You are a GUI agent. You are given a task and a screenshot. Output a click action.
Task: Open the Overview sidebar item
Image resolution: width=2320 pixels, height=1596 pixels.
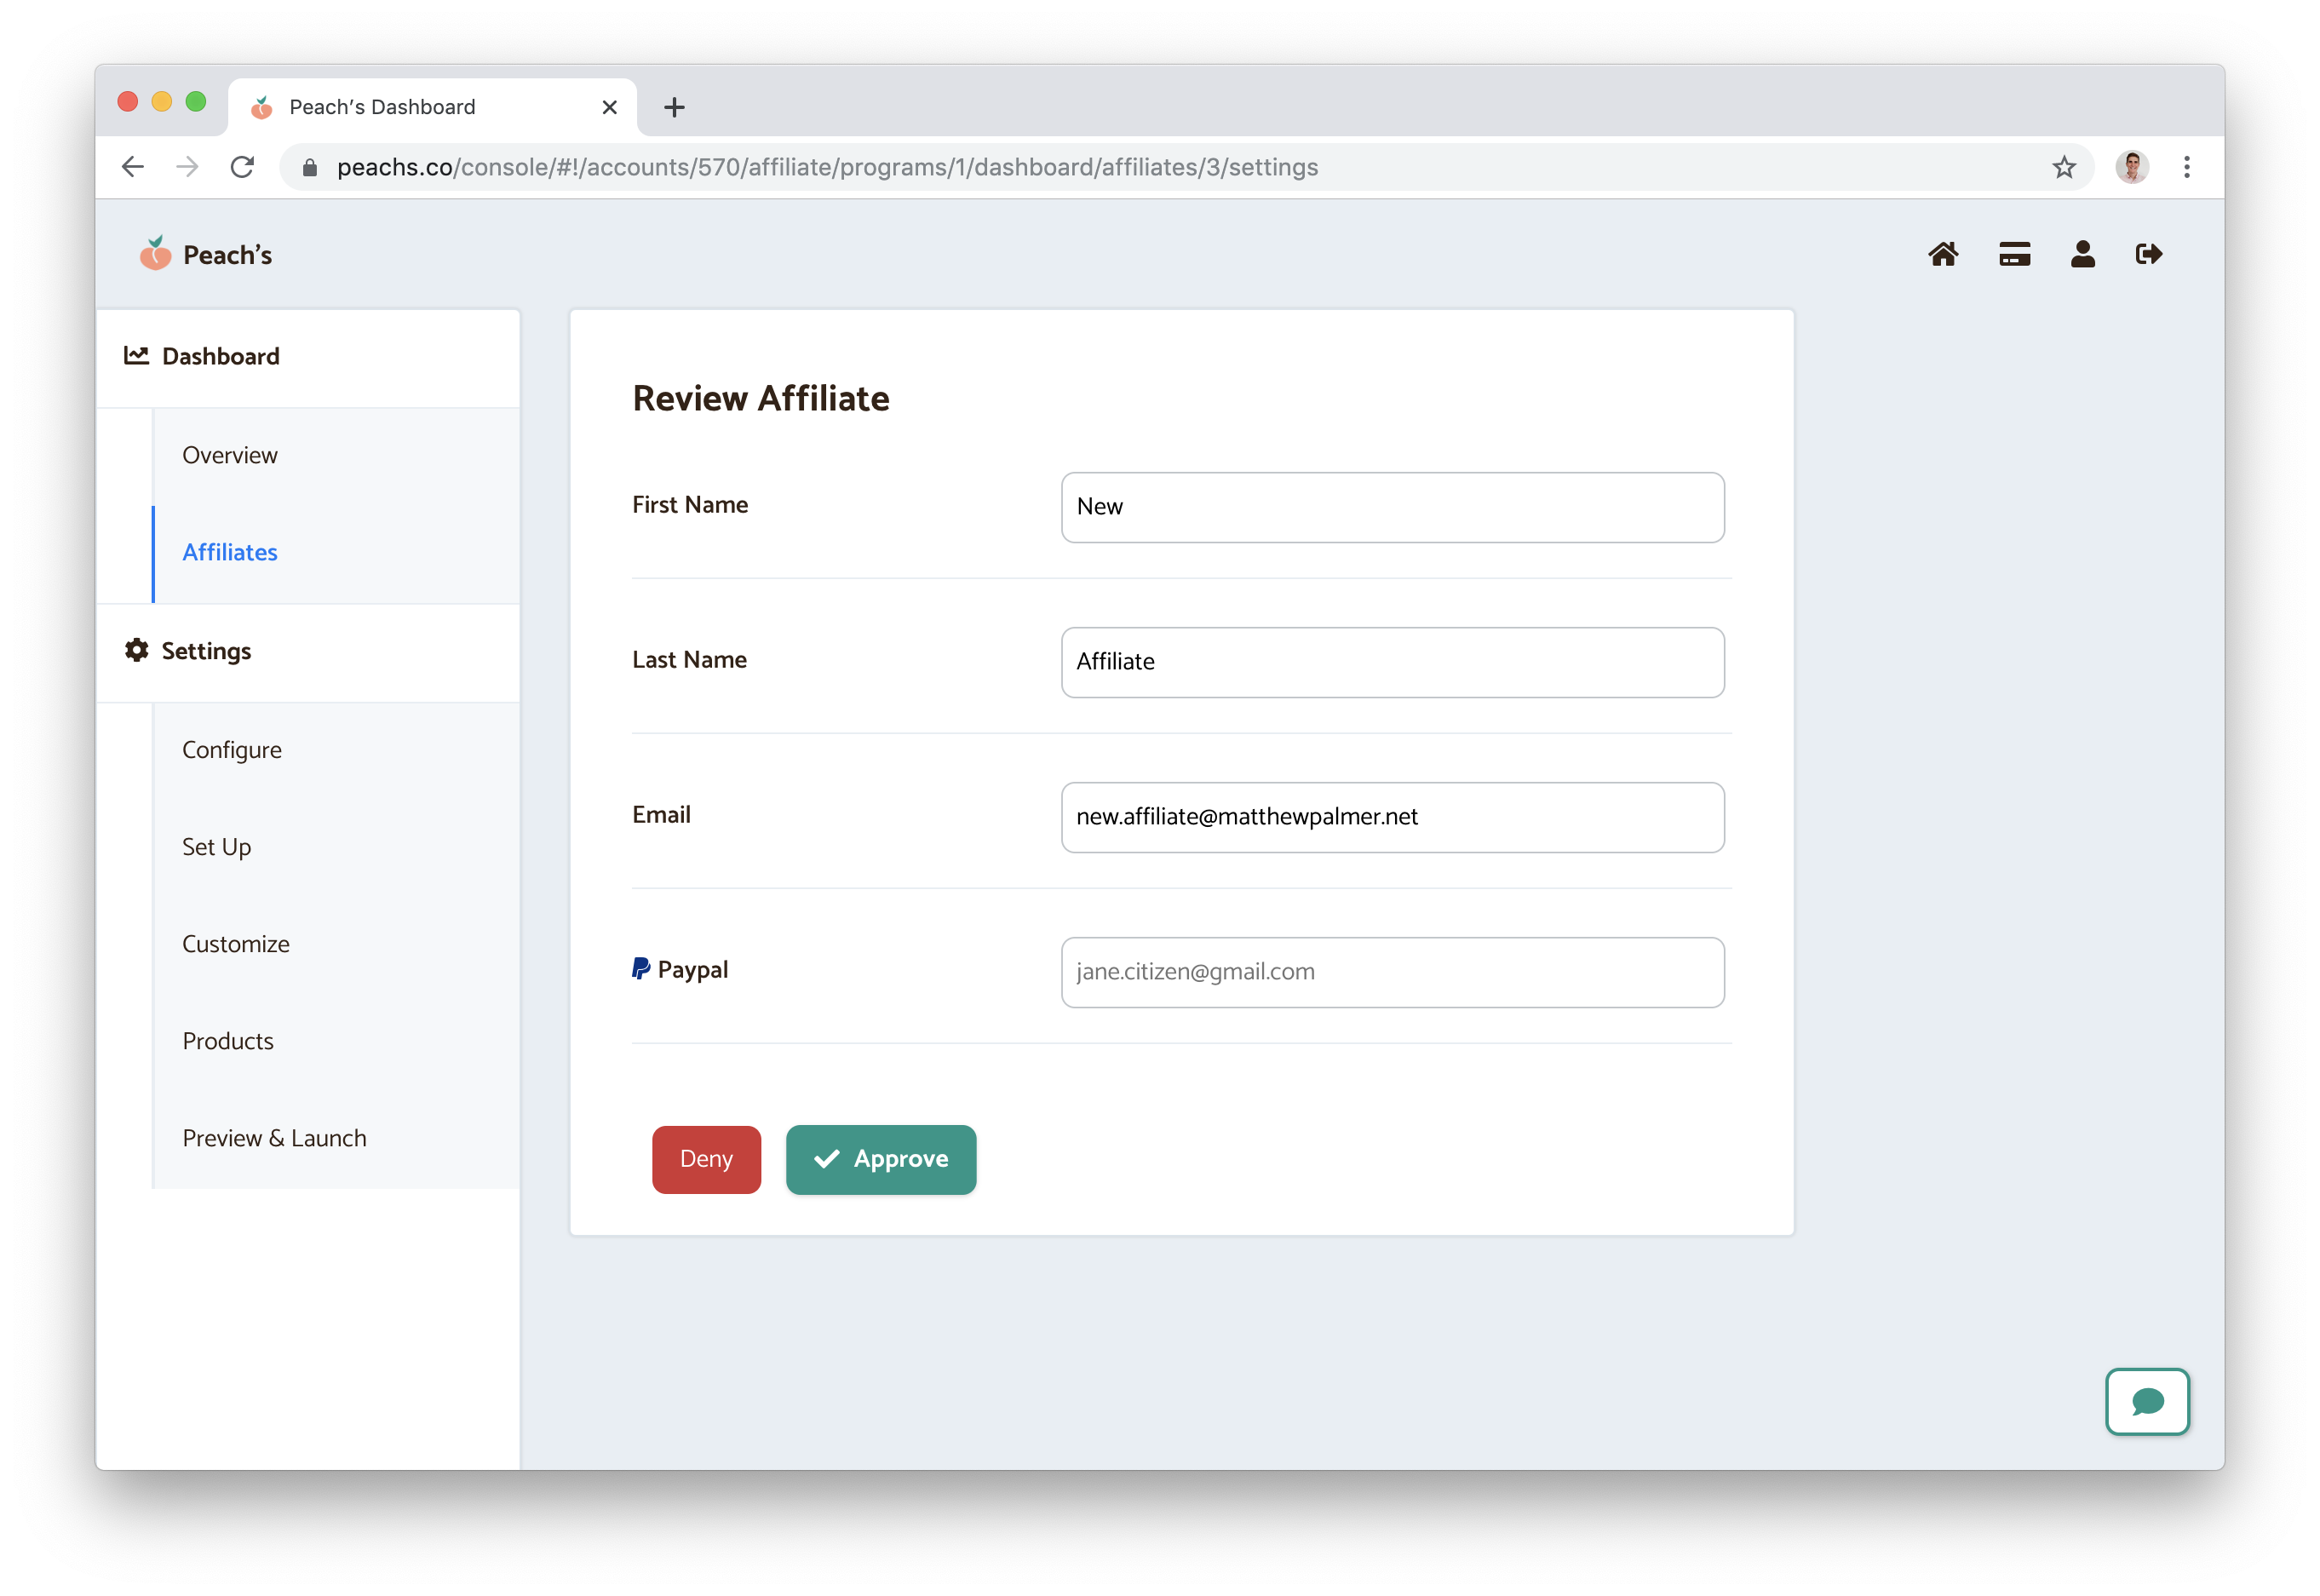[230, 455]
